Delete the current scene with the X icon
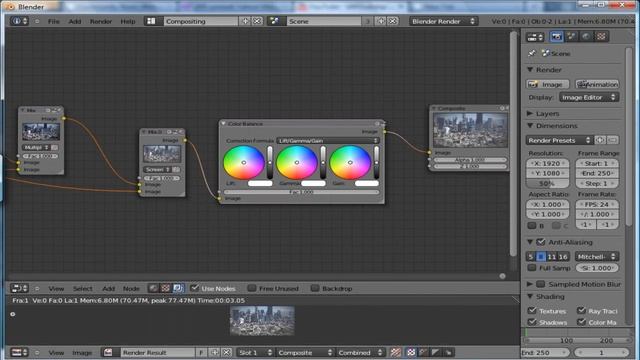 tap(393, 21)
